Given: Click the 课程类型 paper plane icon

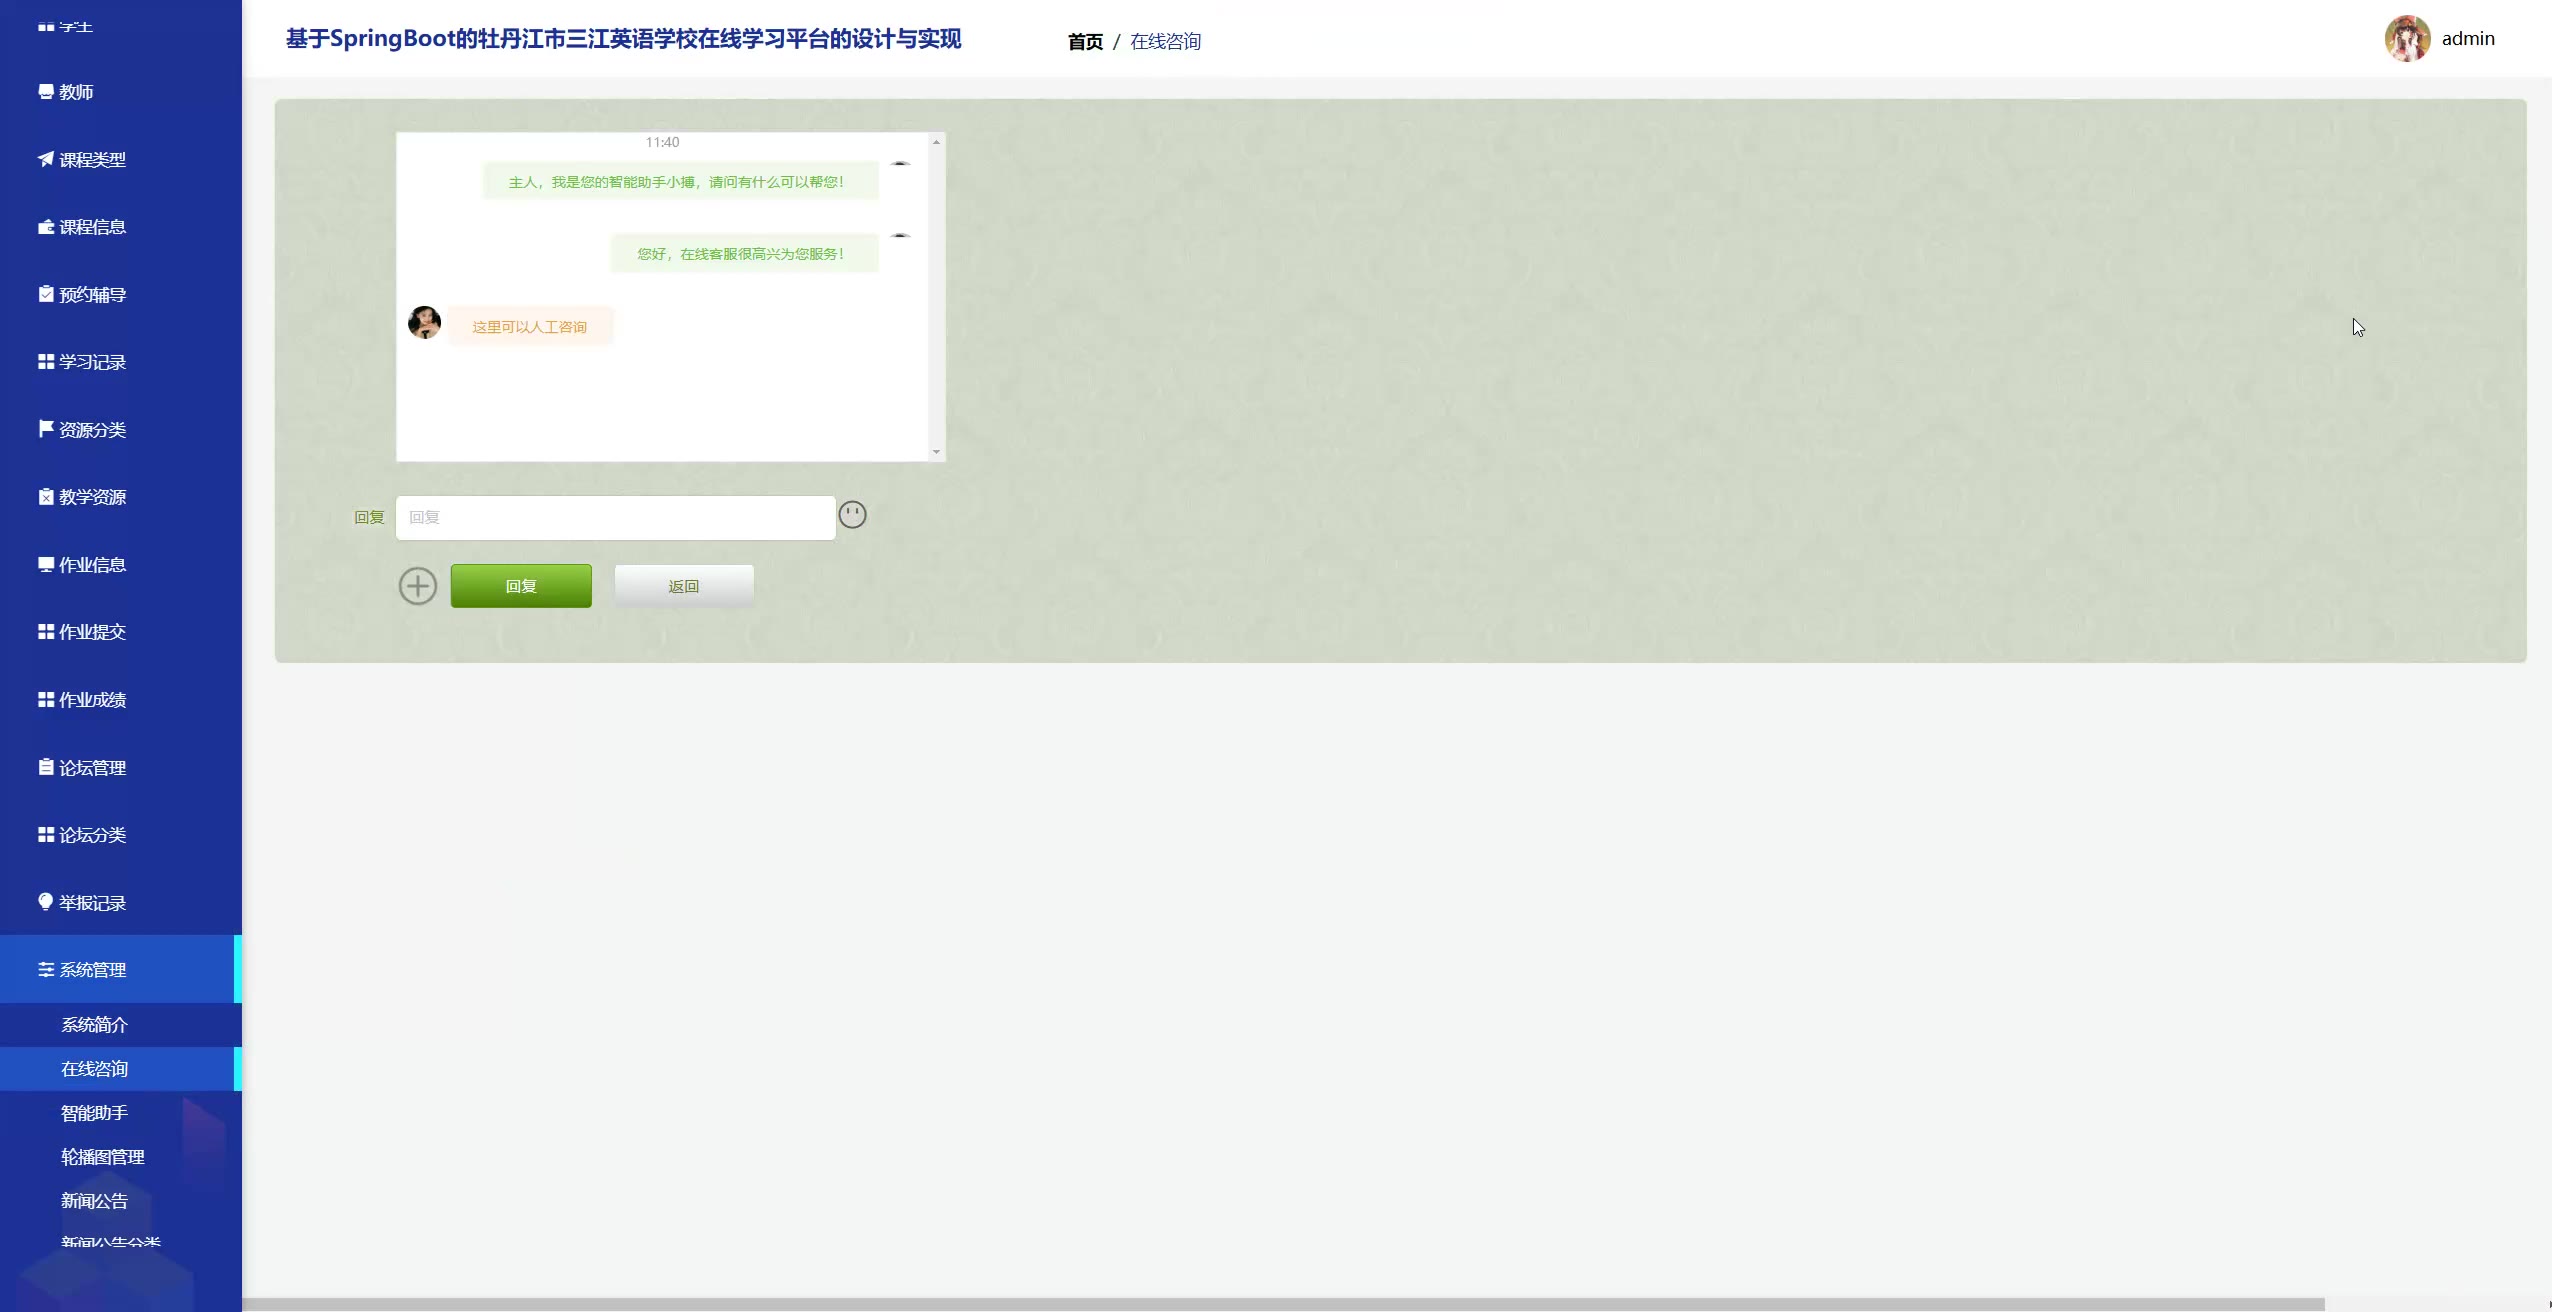Looking at the screenshot, I should [x=45, y=159].
